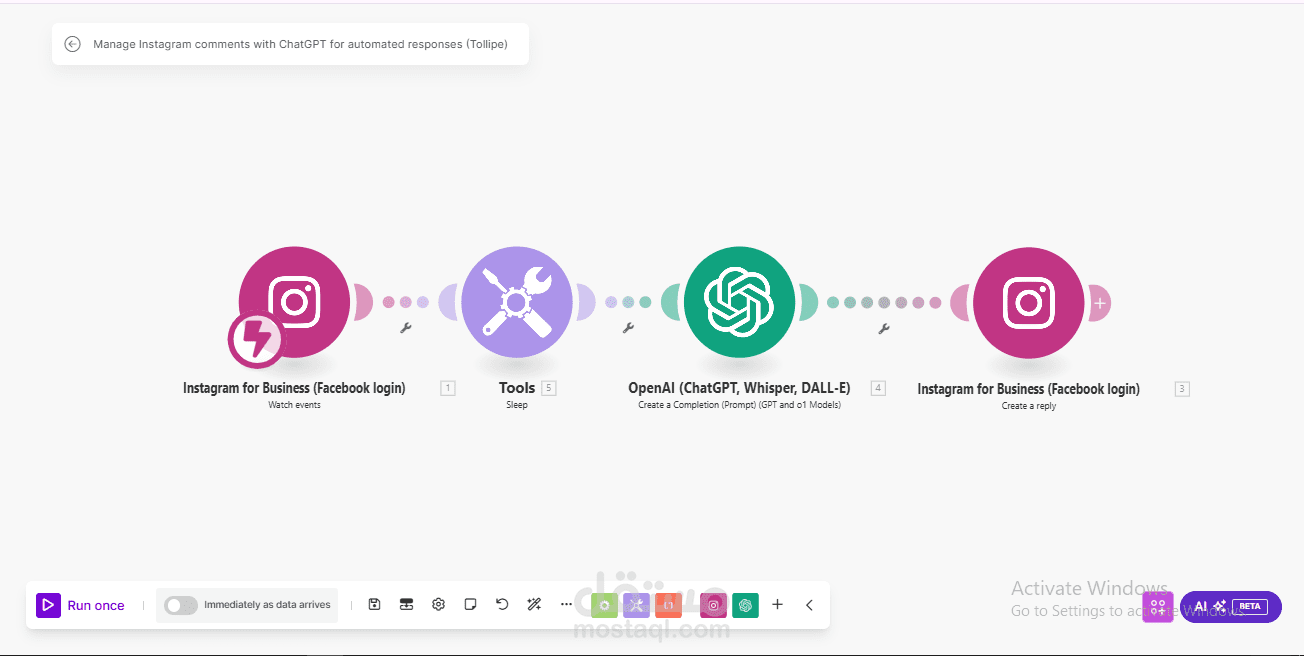Go back using the arrow beside the scenario title
The width and height of the screenshot is (1304, 656).
tap(72, 44)
